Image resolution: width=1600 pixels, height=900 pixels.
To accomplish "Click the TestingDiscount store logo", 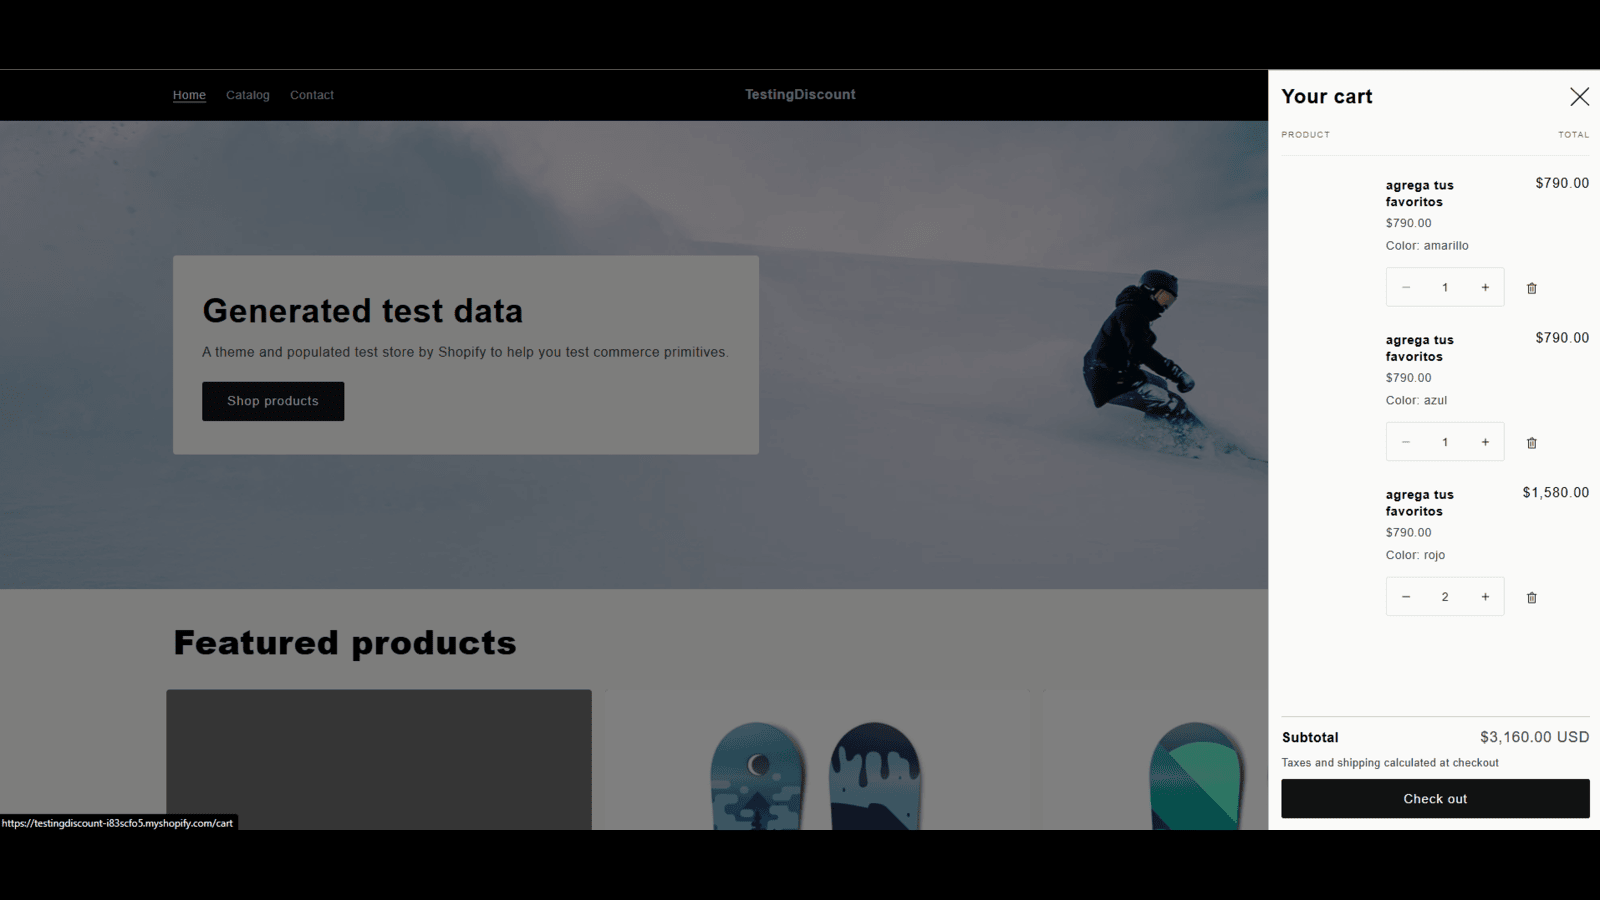I will [x=800, y=94].
